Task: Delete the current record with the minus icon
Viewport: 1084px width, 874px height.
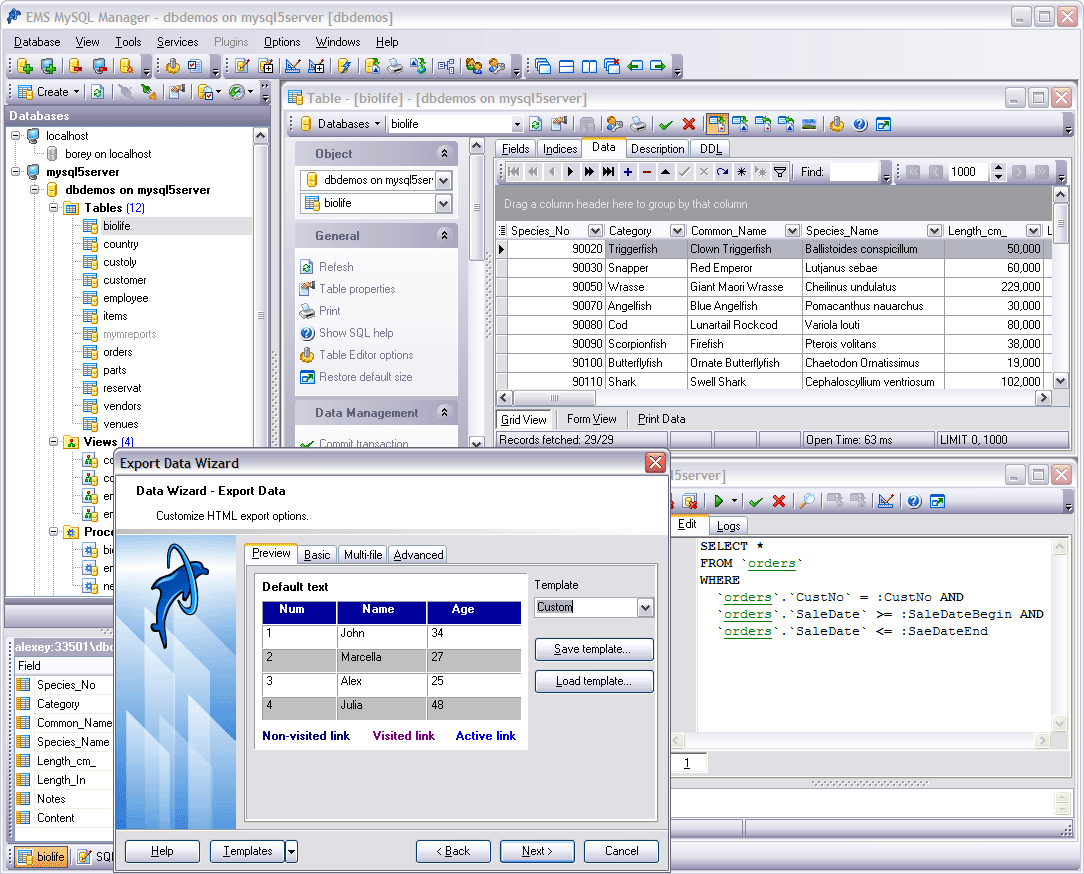Action: (x=646, y=171)
